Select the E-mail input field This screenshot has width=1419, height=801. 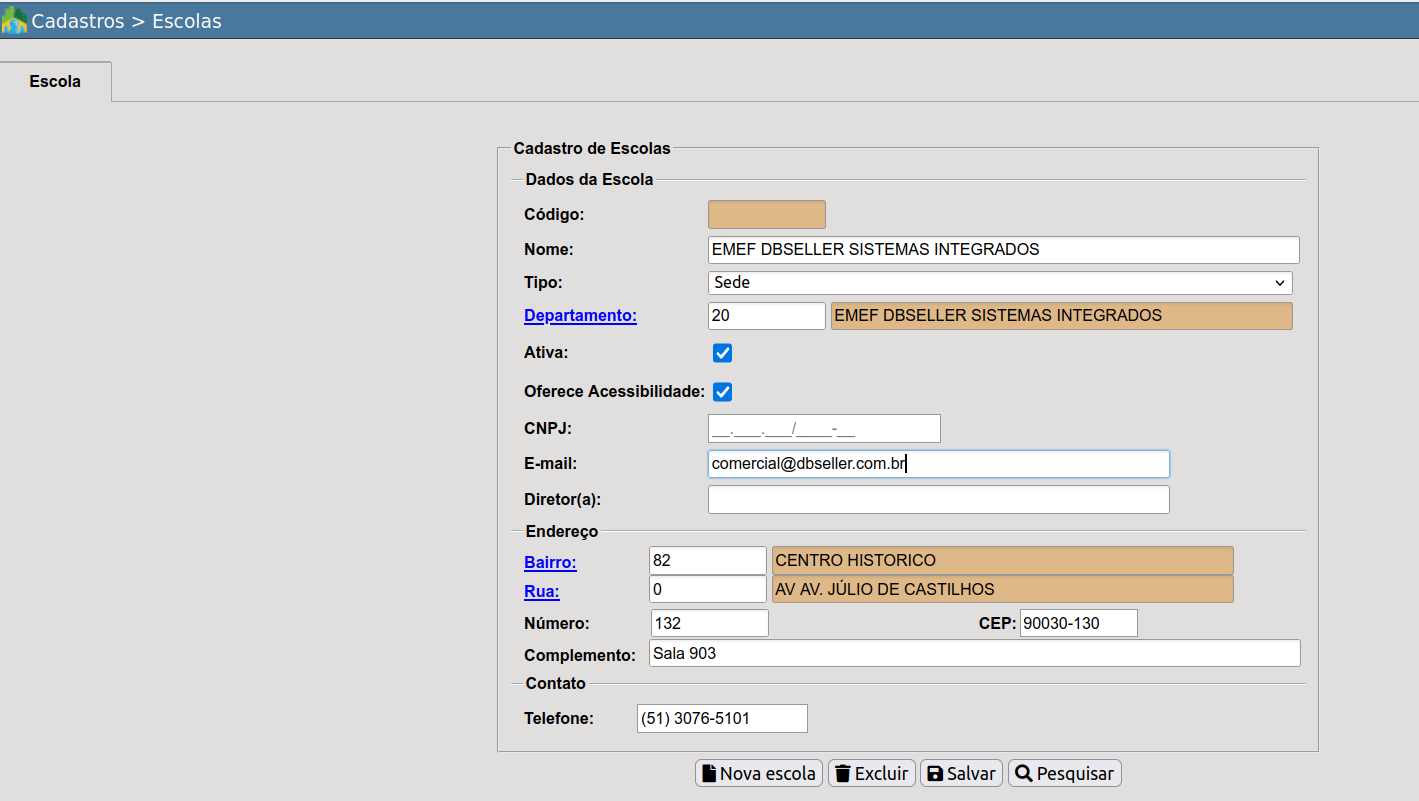pos(938,464)
